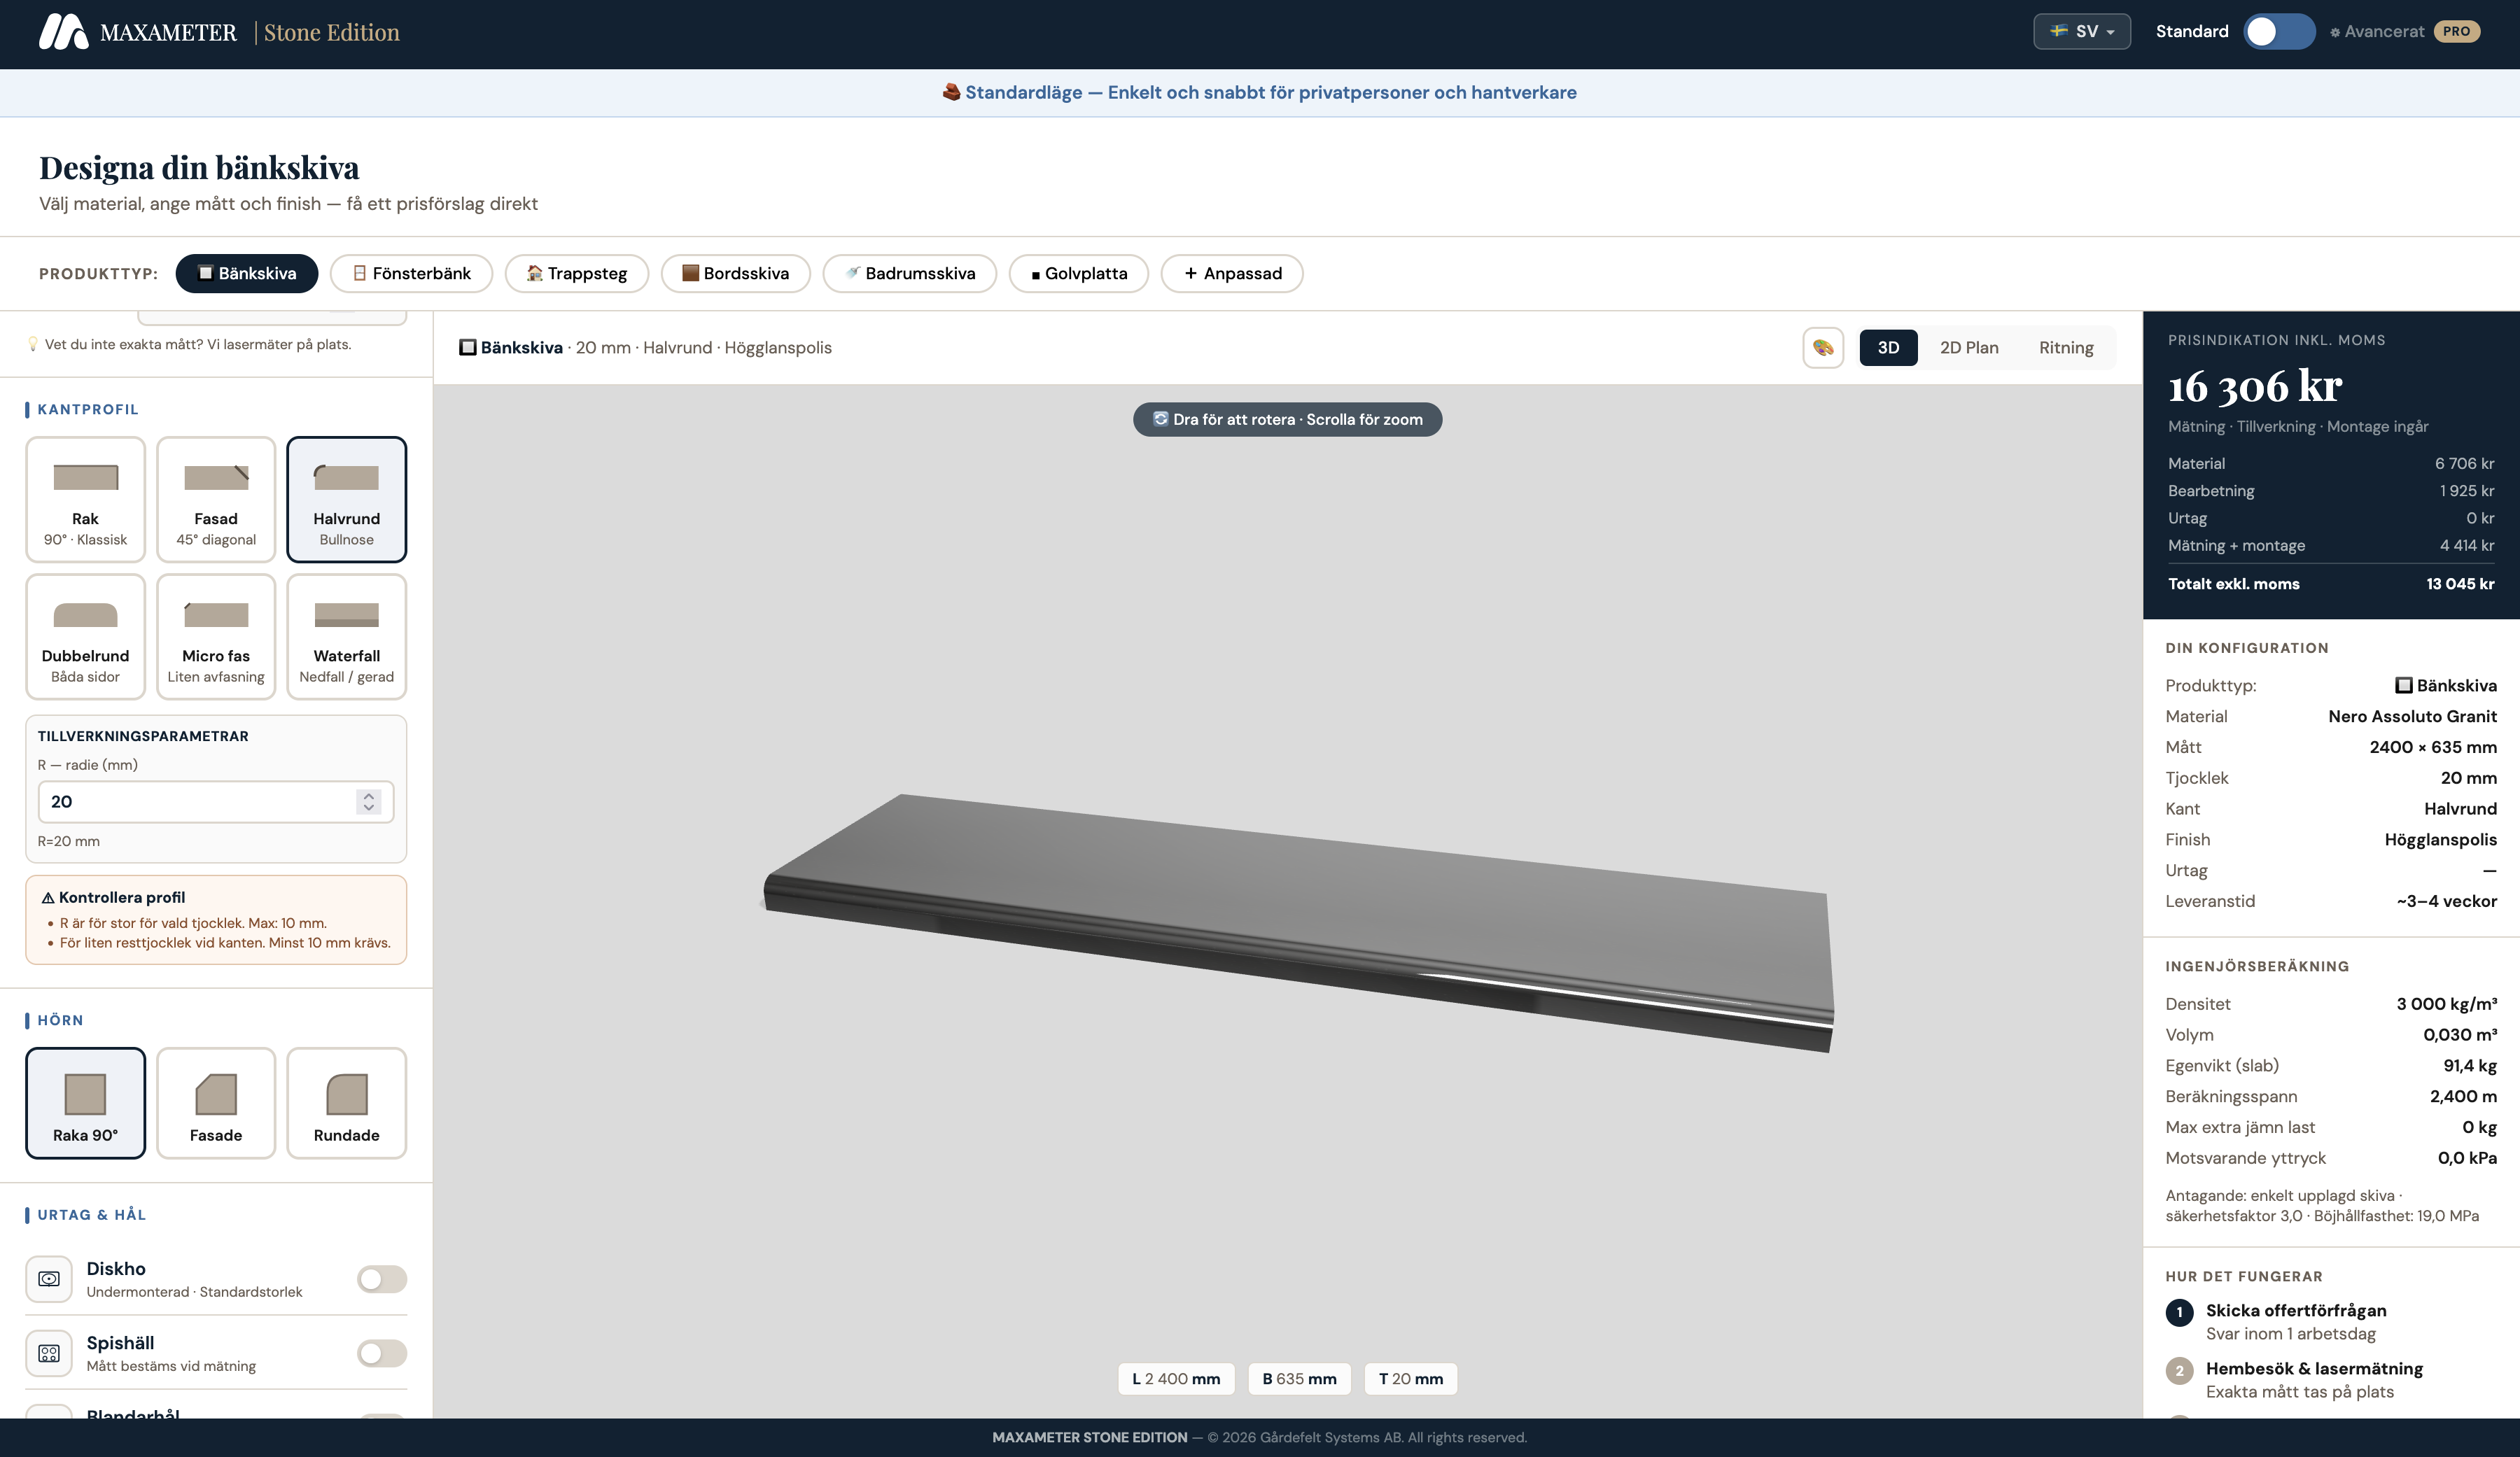Select Fönsterbänk product type
2520x1457 pixels.
(411, 273)
